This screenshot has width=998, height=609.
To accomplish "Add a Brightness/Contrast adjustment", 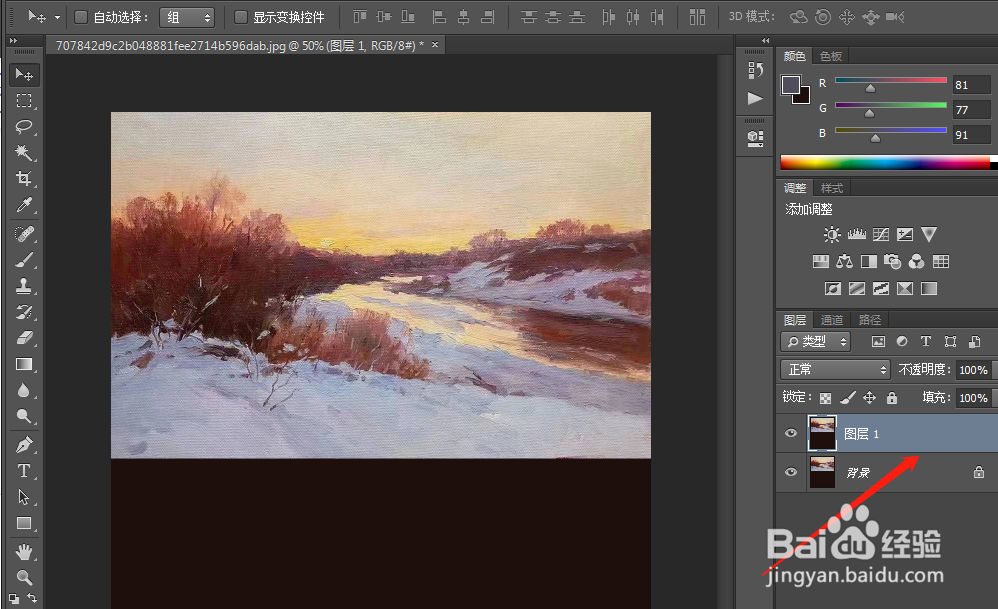I will (832, 235).
